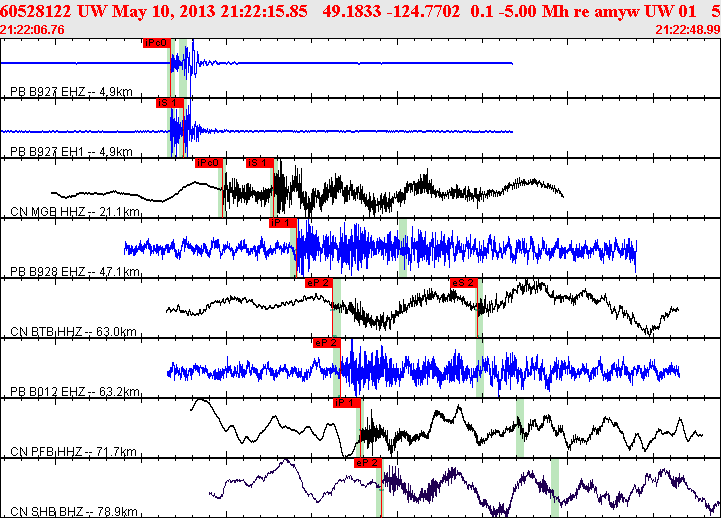Click the CN SHB BHZ channel label
This screenshot has width=721, height=518.
pos(74,512)
